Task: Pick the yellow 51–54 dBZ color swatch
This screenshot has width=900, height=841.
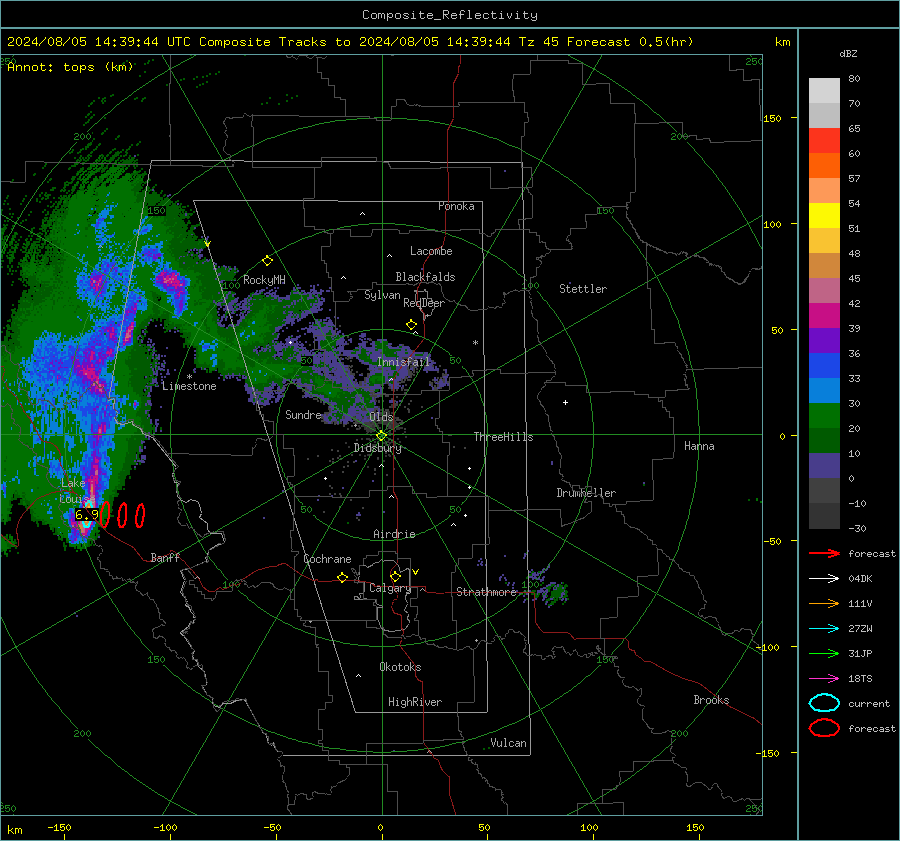Action: 824,216
